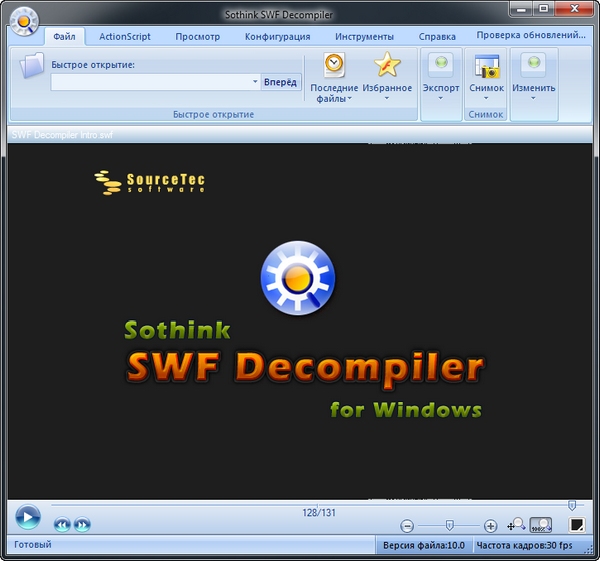Viewport: 600px width, 561px height.
Task: Step forward one frame
Action: tap(82, 524)
